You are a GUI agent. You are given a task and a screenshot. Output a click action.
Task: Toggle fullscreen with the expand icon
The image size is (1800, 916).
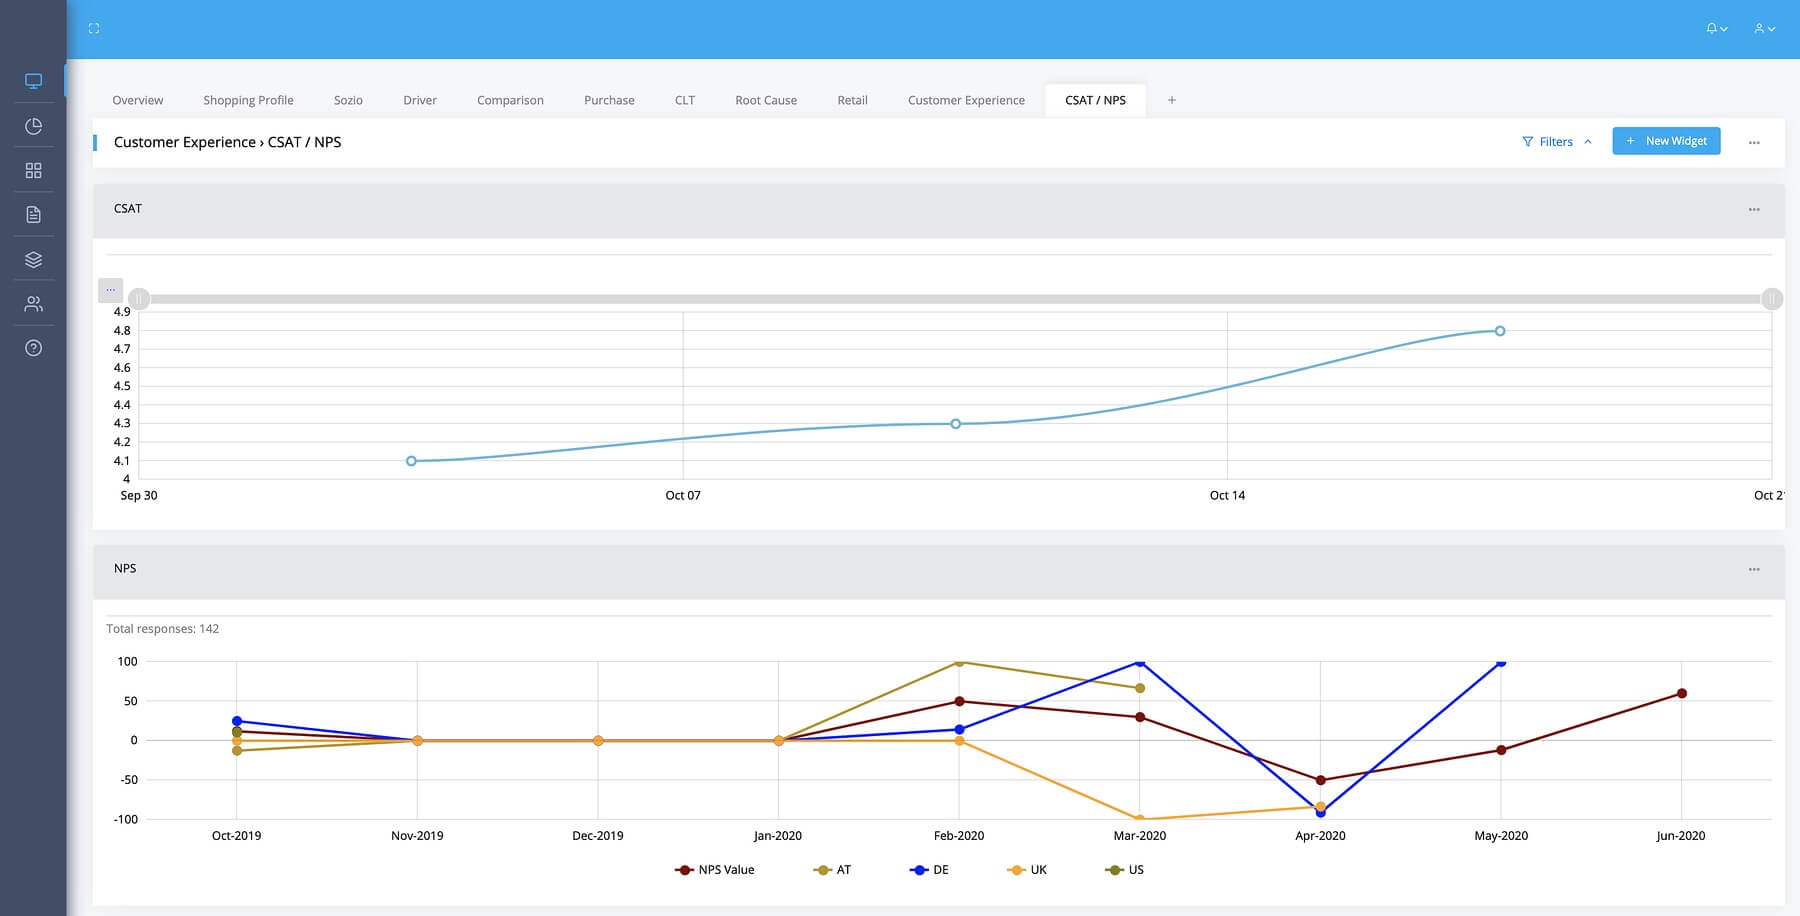(x=94, y=29)
